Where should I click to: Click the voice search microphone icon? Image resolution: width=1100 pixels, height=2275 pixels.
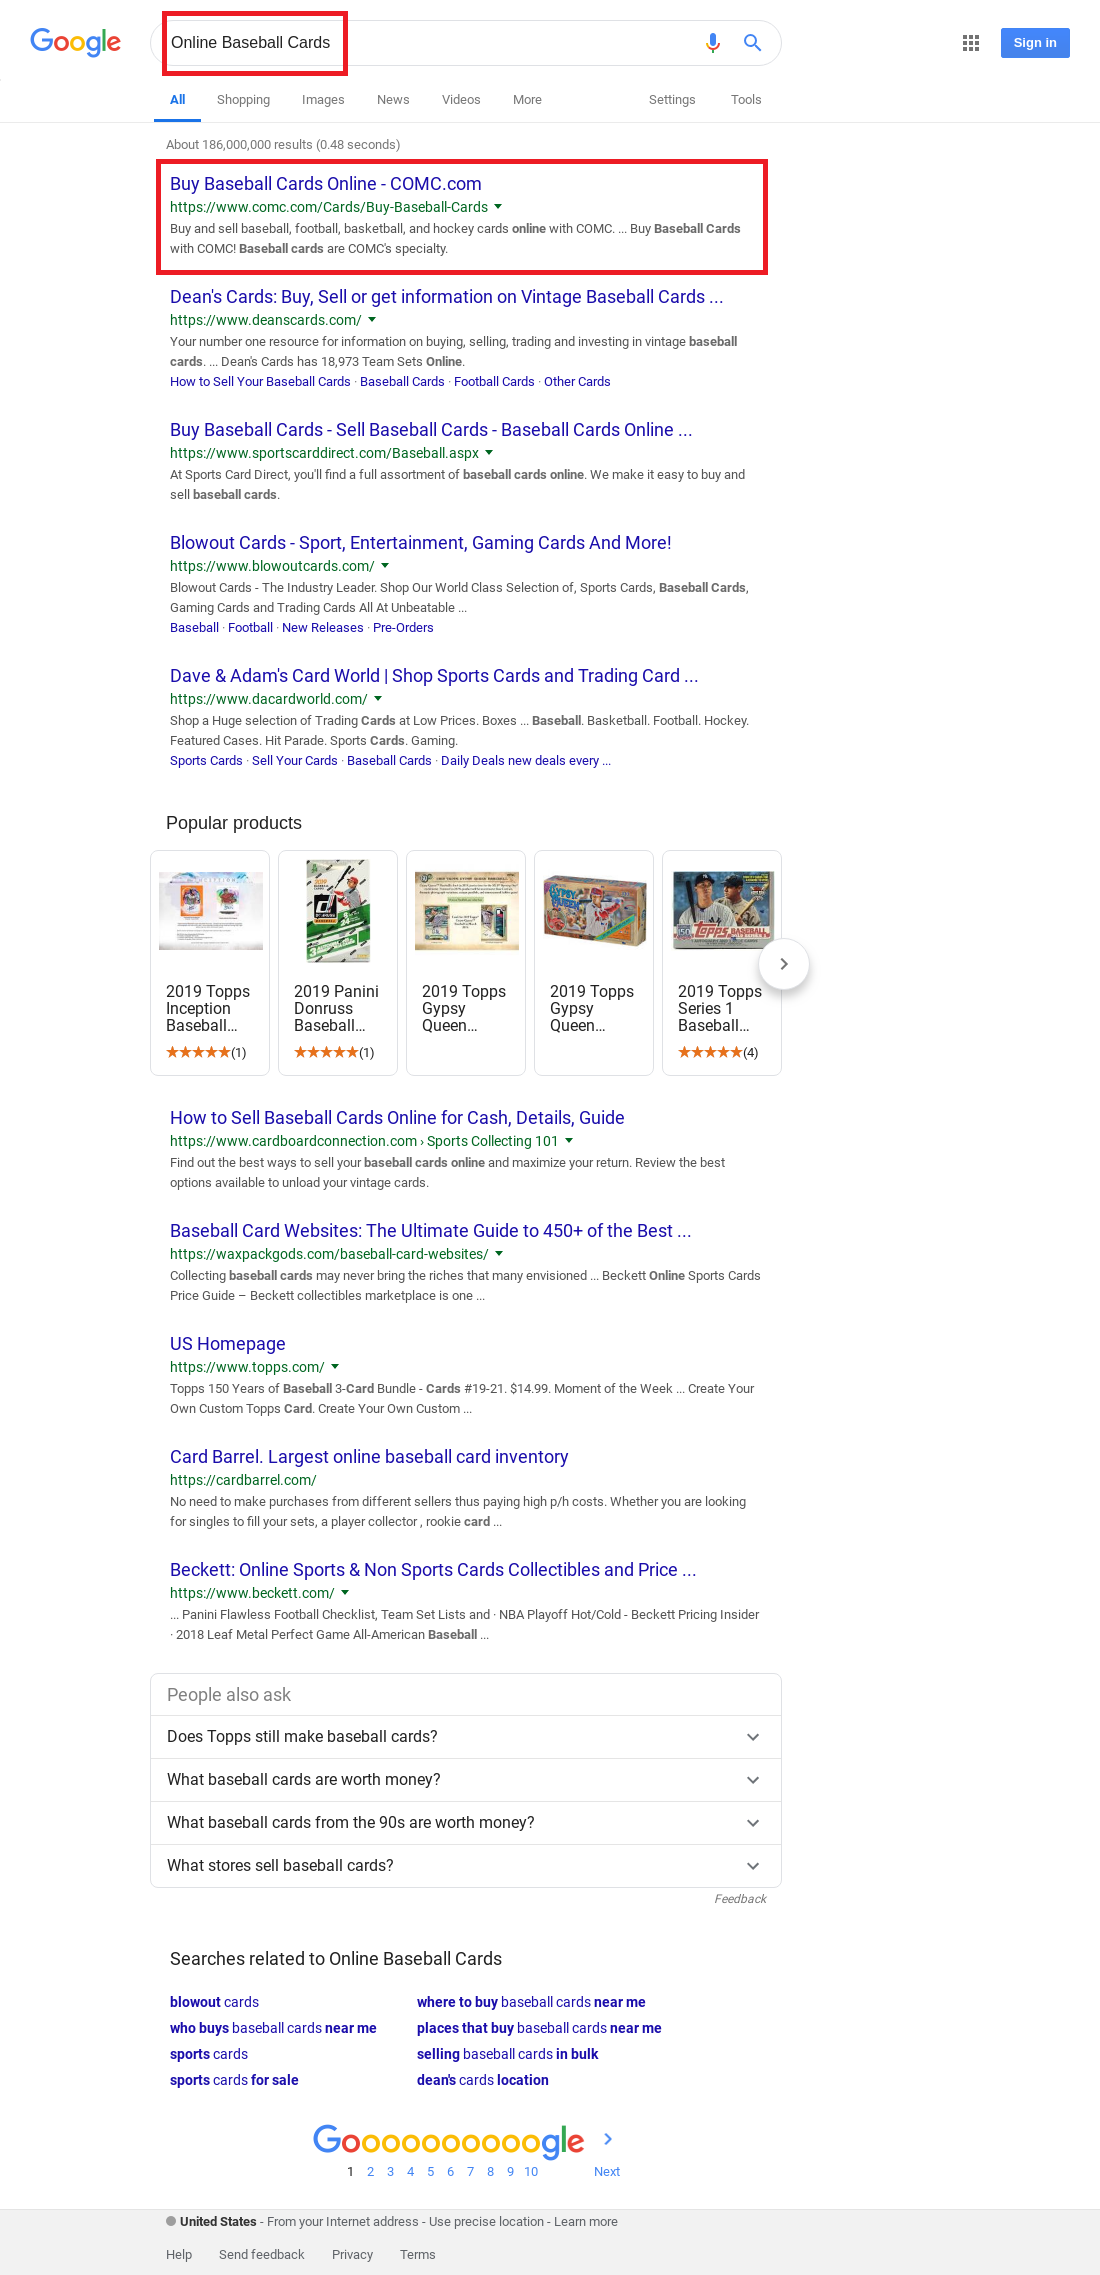[x=712, y=43]
